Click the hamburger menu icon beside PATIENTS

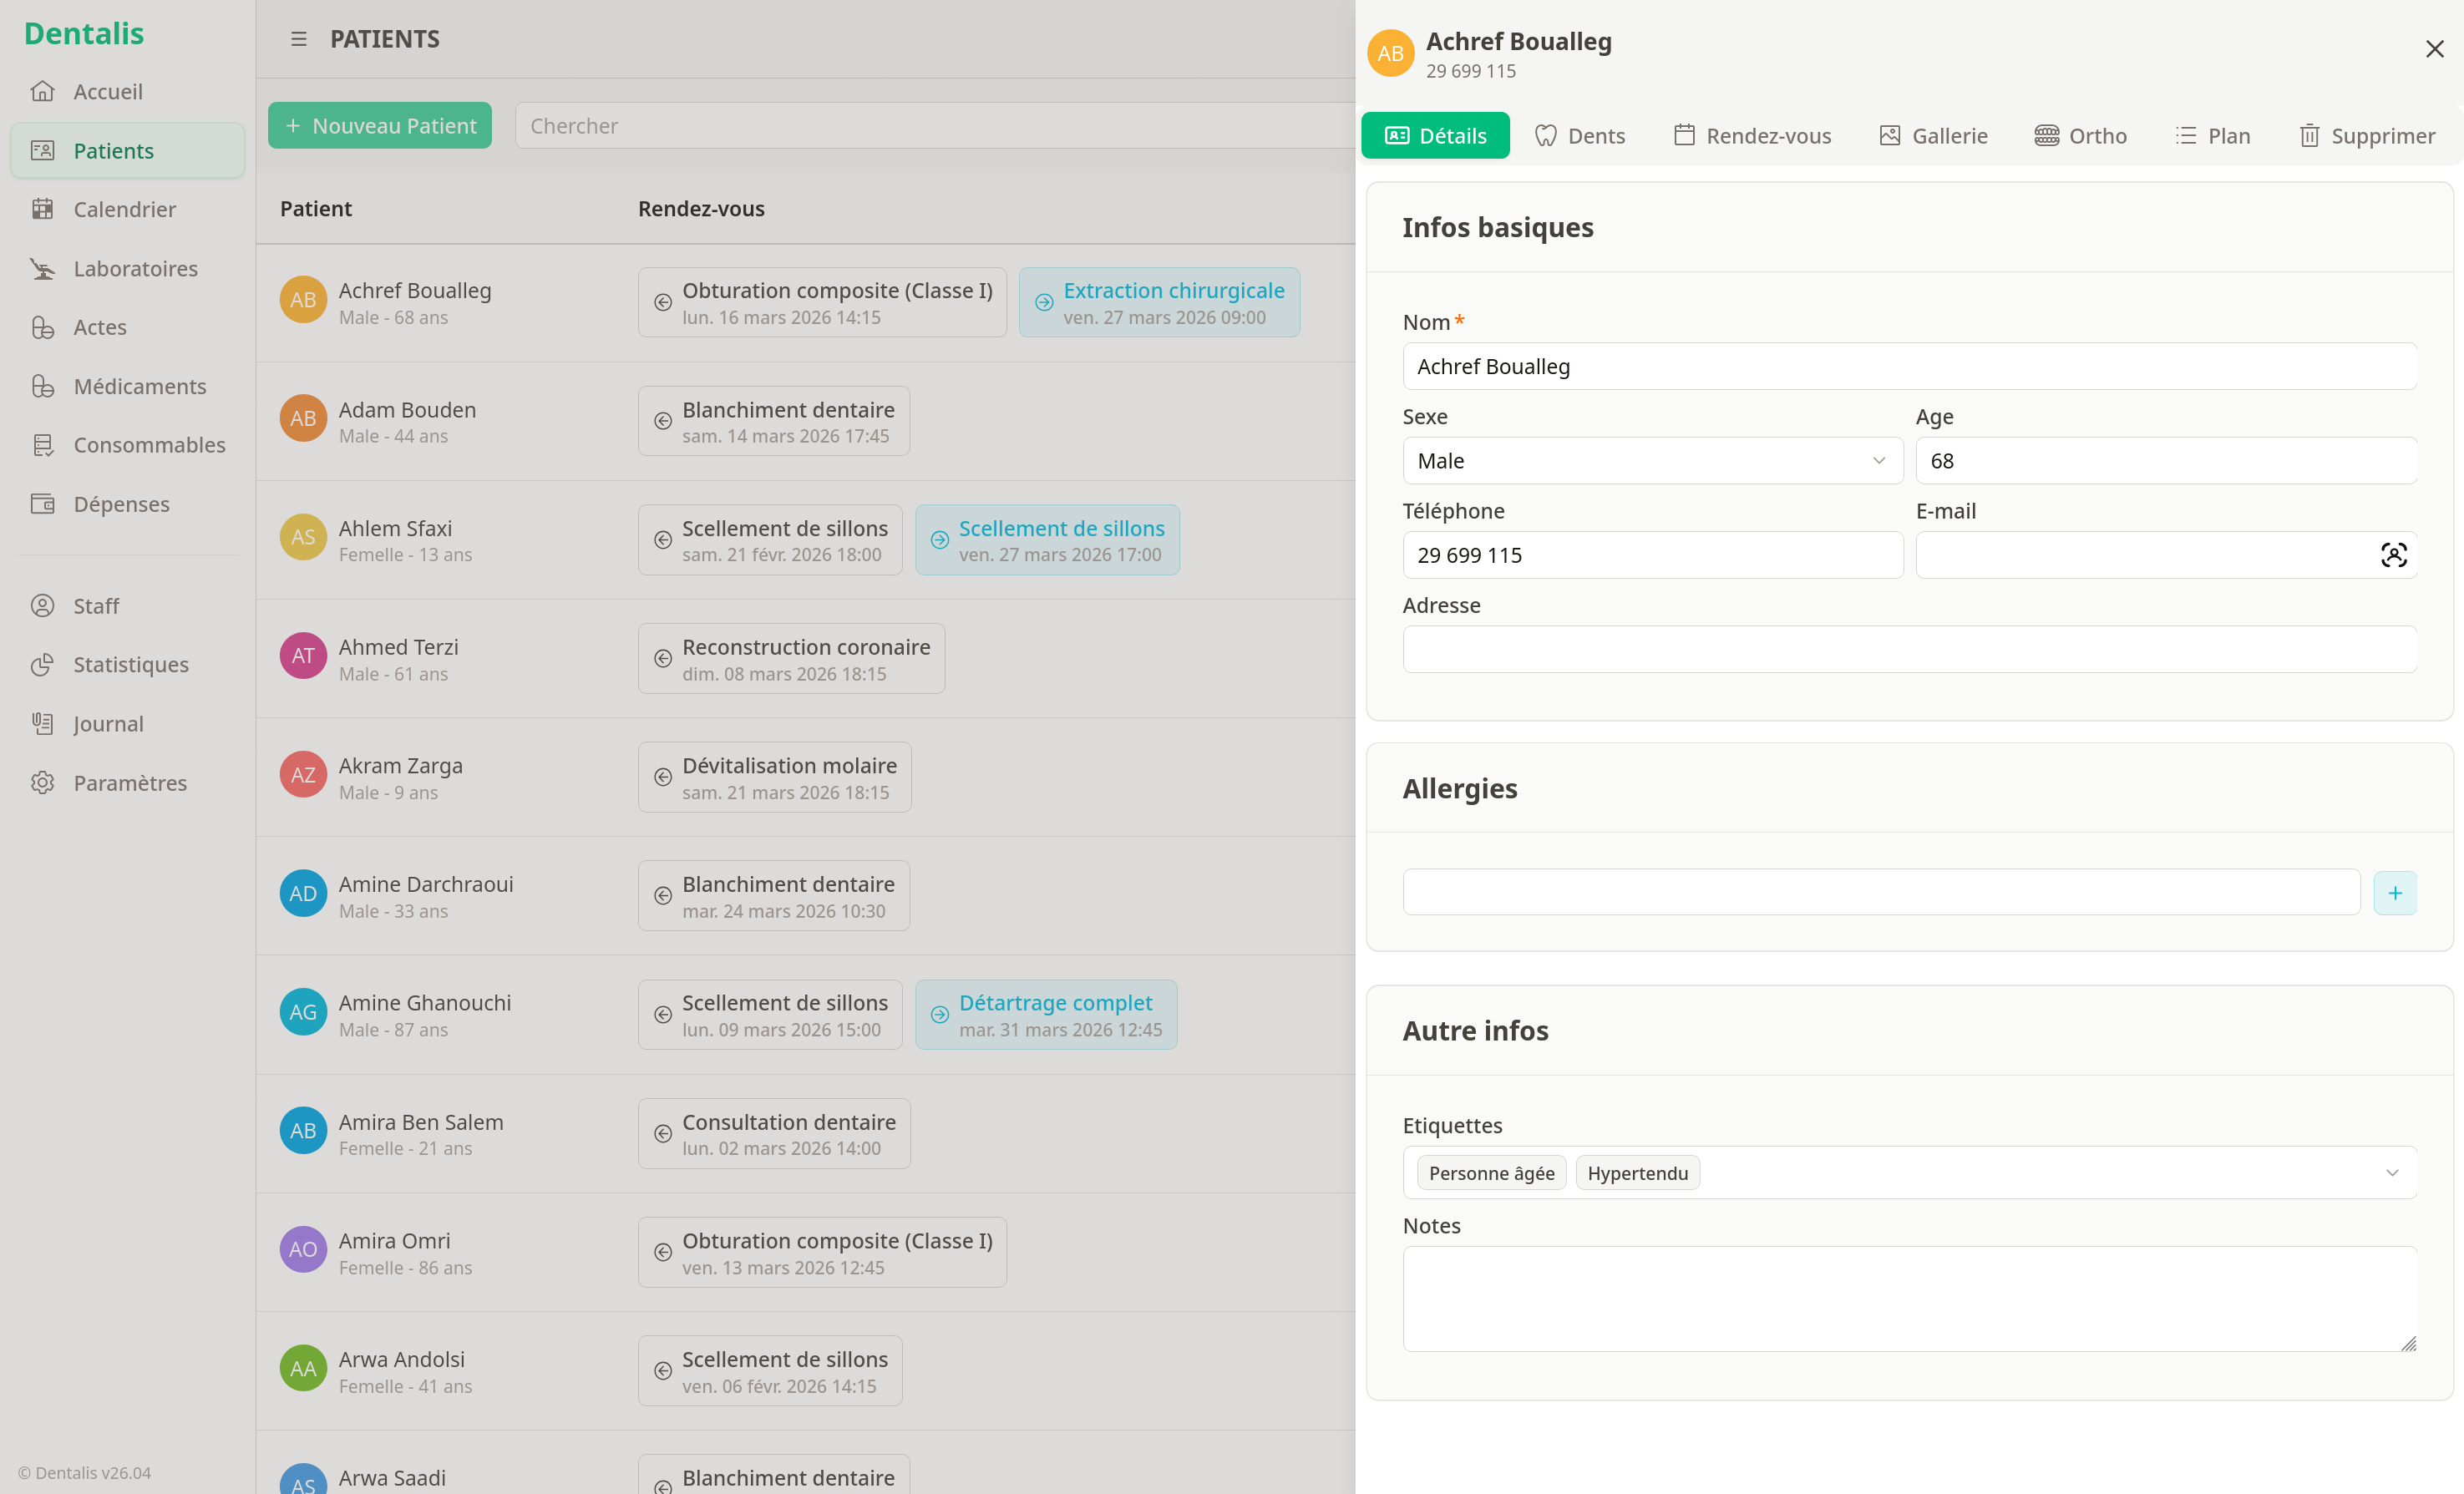point(298,39)
